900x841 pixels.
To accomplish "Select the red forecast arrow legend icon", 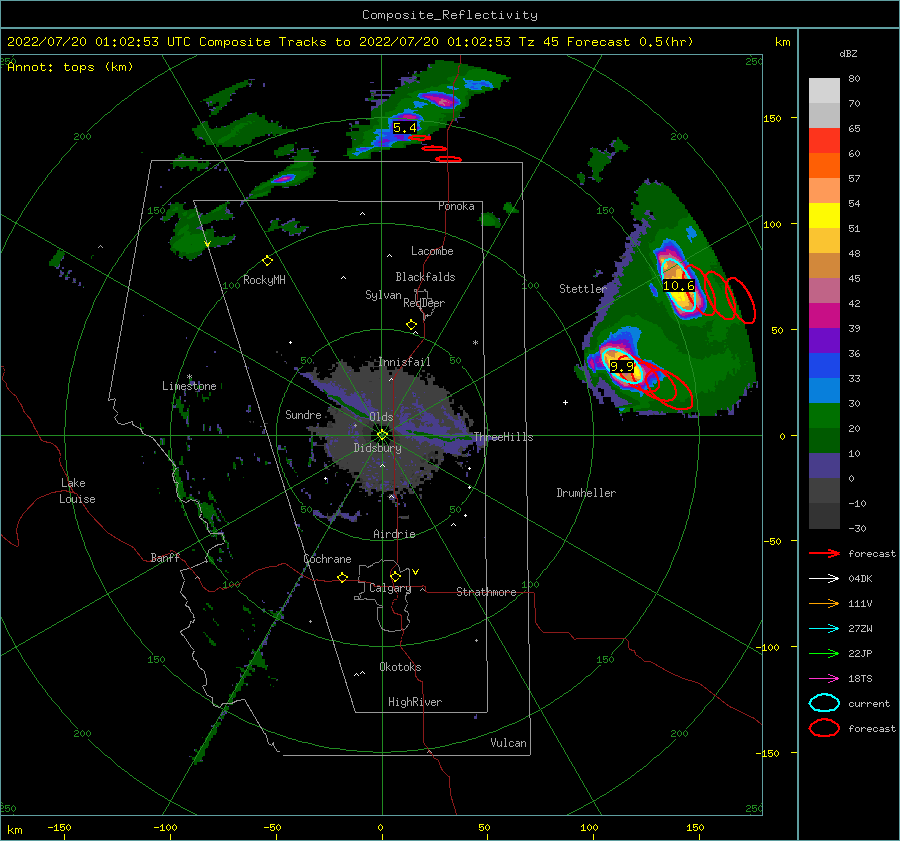I will pos(824,553).
